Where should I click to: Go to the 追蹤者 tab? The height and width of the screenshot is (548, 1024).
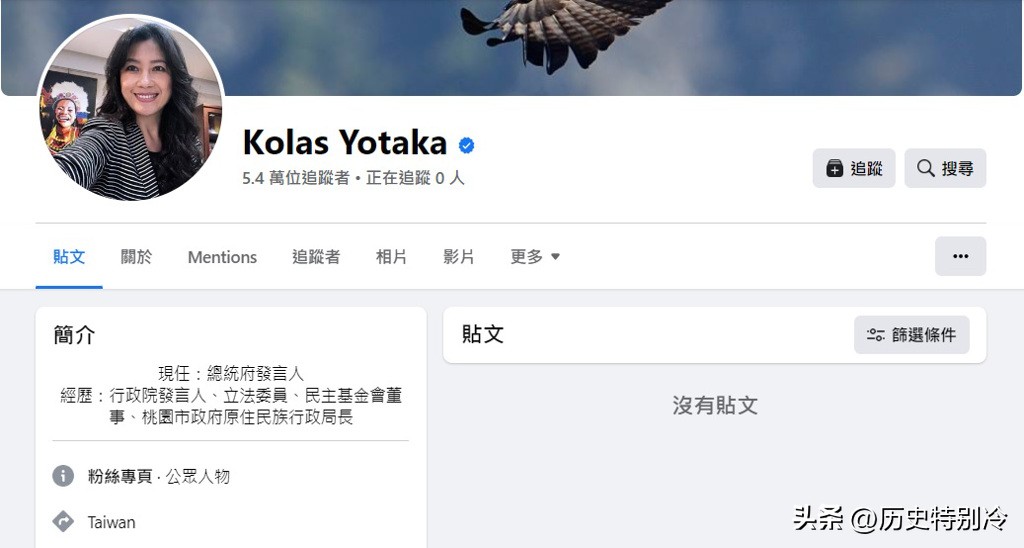click(x=316, y=257)
